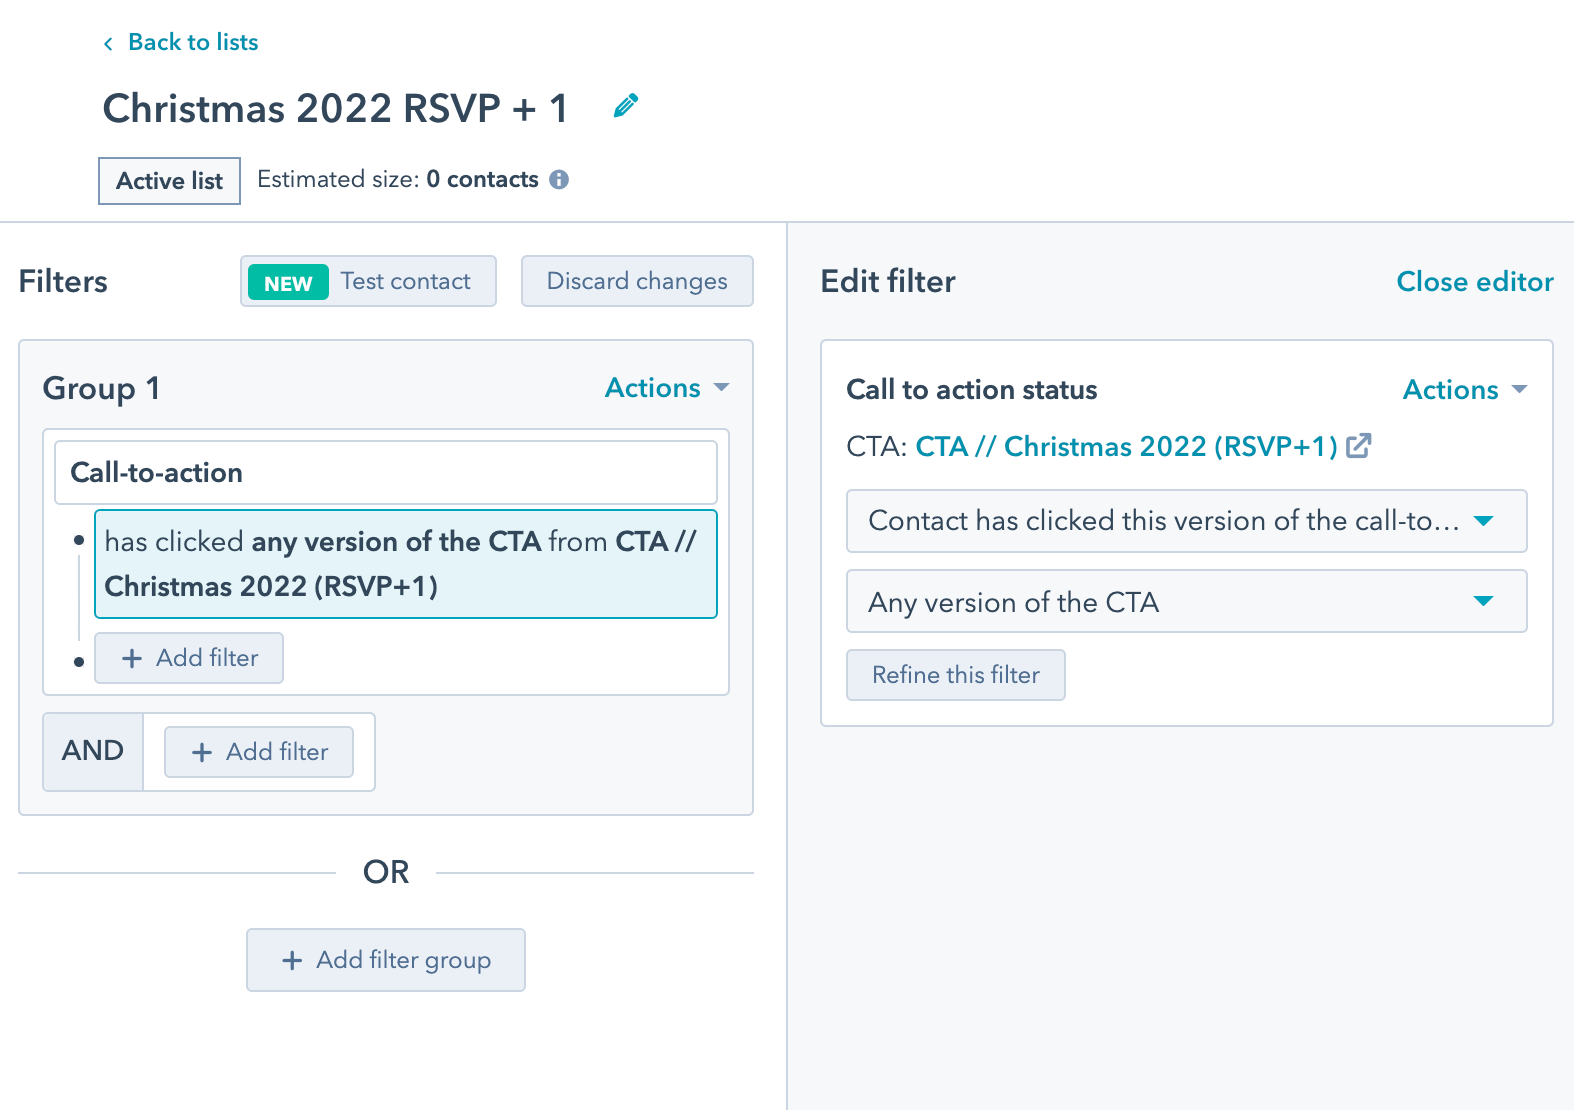Add a filter inside the Call-to-action group

pos(189,658)
